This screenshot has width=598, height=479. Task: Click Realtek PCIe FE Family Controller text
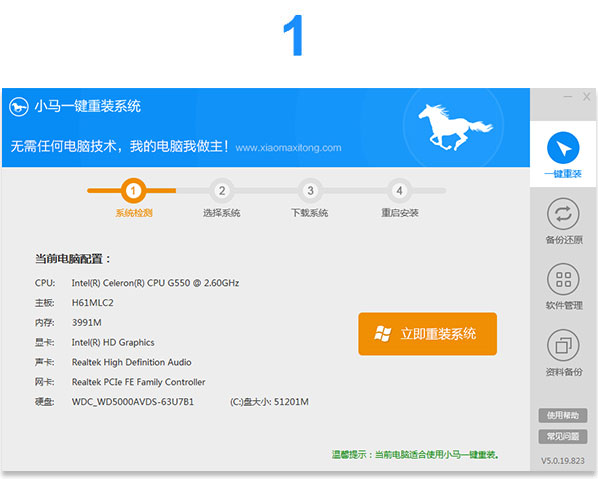(x=138, y=382)
